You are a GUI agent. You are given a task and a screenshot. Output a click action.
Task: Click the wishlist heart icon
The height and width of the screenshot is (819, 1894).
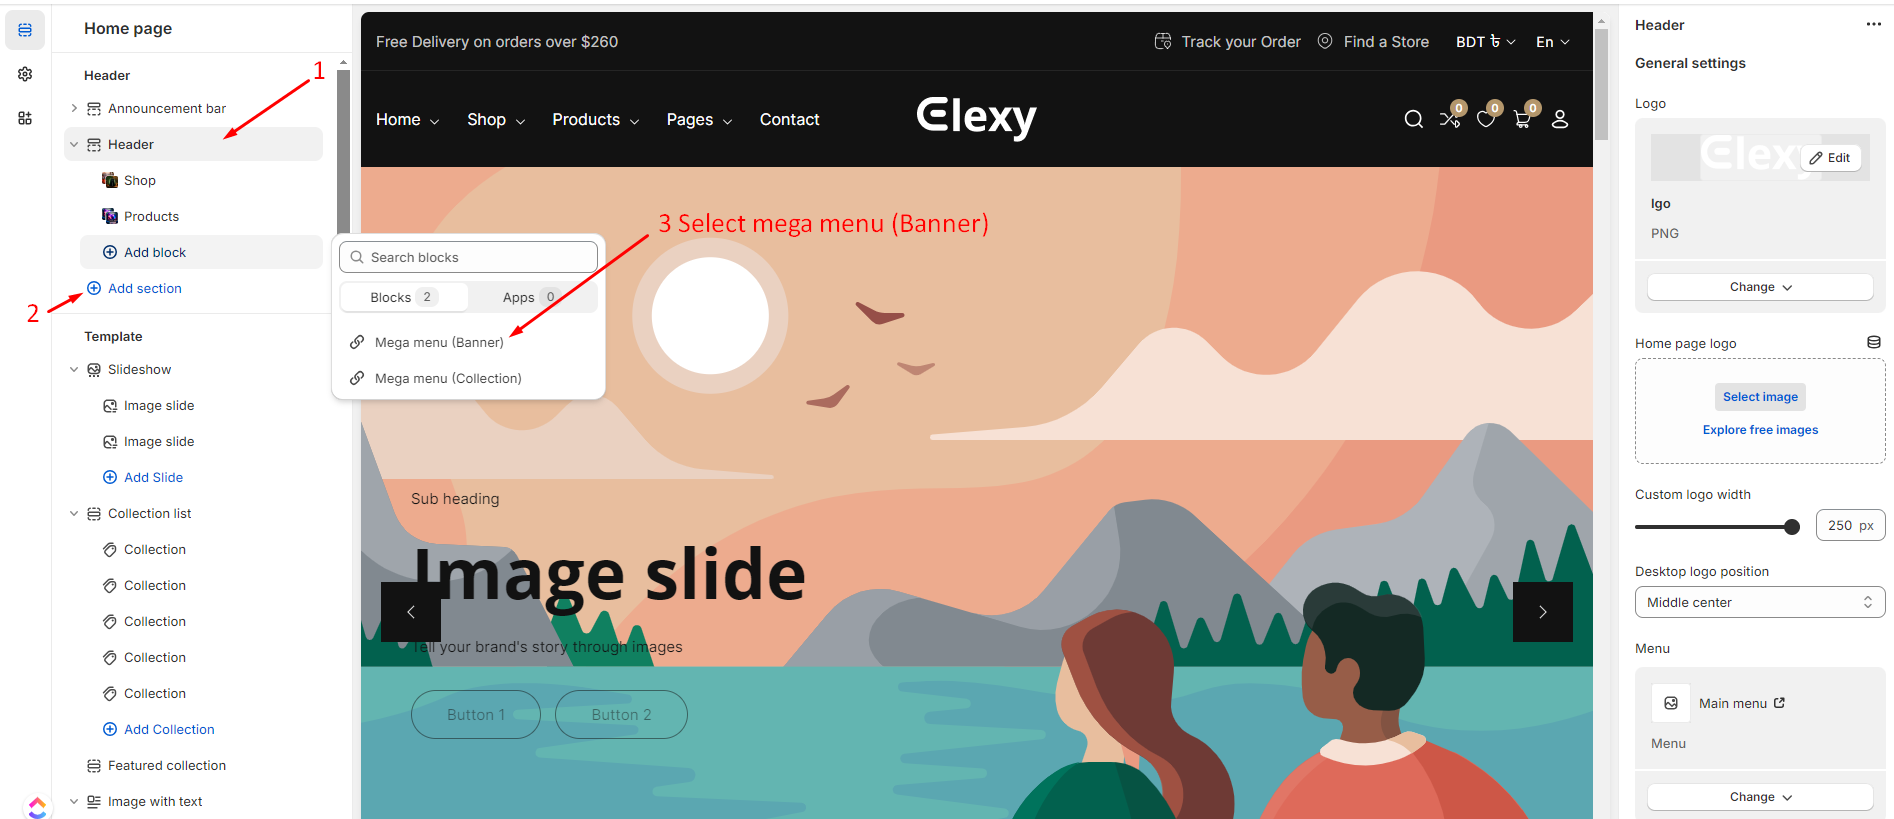[1486, 120]
